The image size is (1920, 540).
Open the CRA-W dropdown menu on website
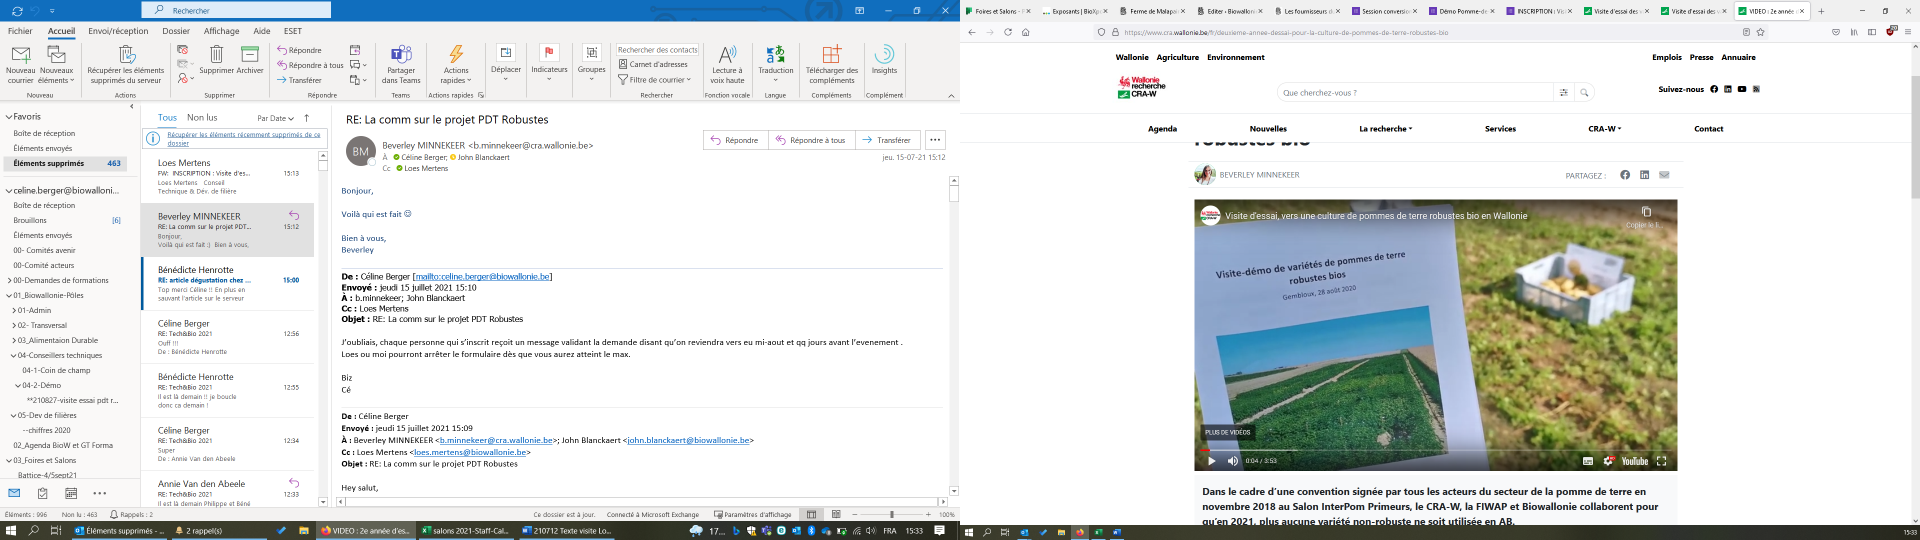coord(1604,129)
